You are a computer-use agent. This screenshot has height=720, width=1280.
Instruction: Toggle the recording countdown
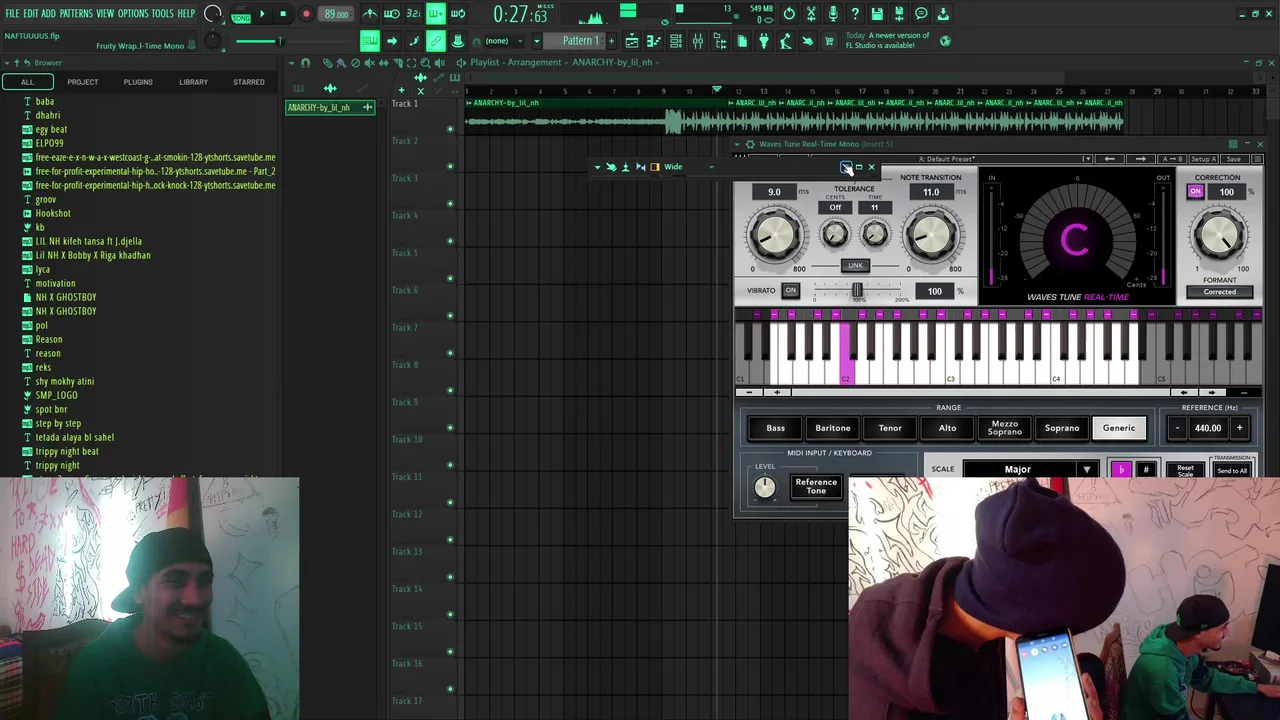tap(414, 14)
